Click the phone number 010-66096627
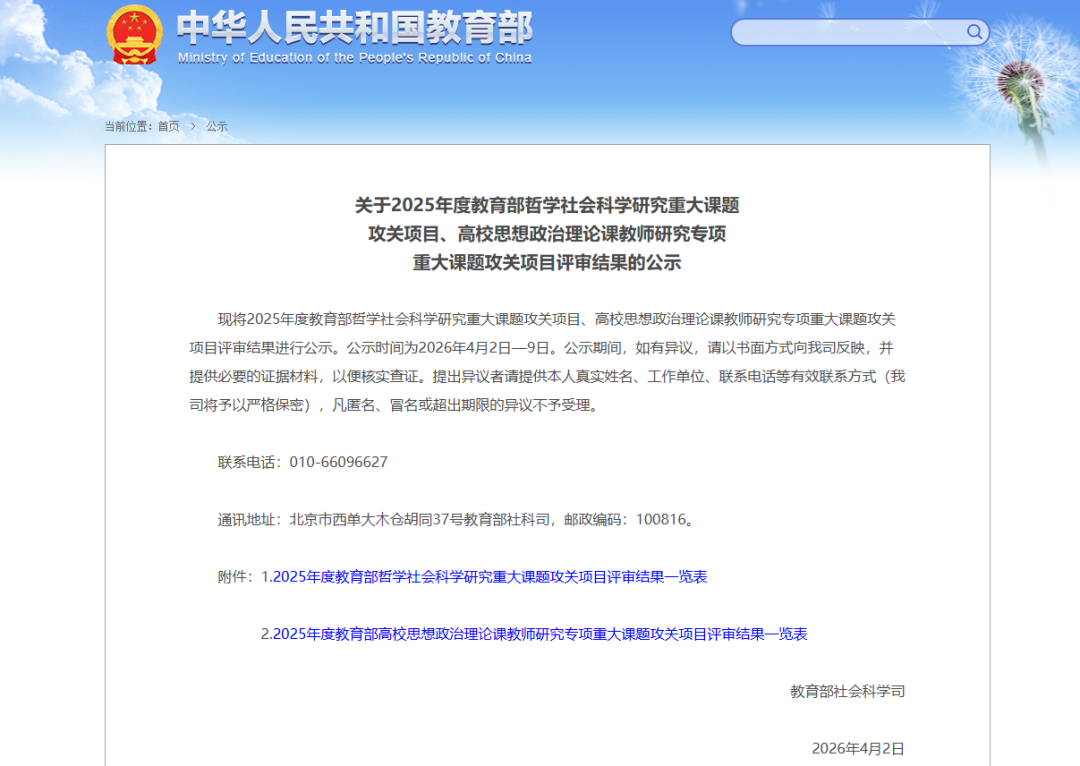 (338, 462)
